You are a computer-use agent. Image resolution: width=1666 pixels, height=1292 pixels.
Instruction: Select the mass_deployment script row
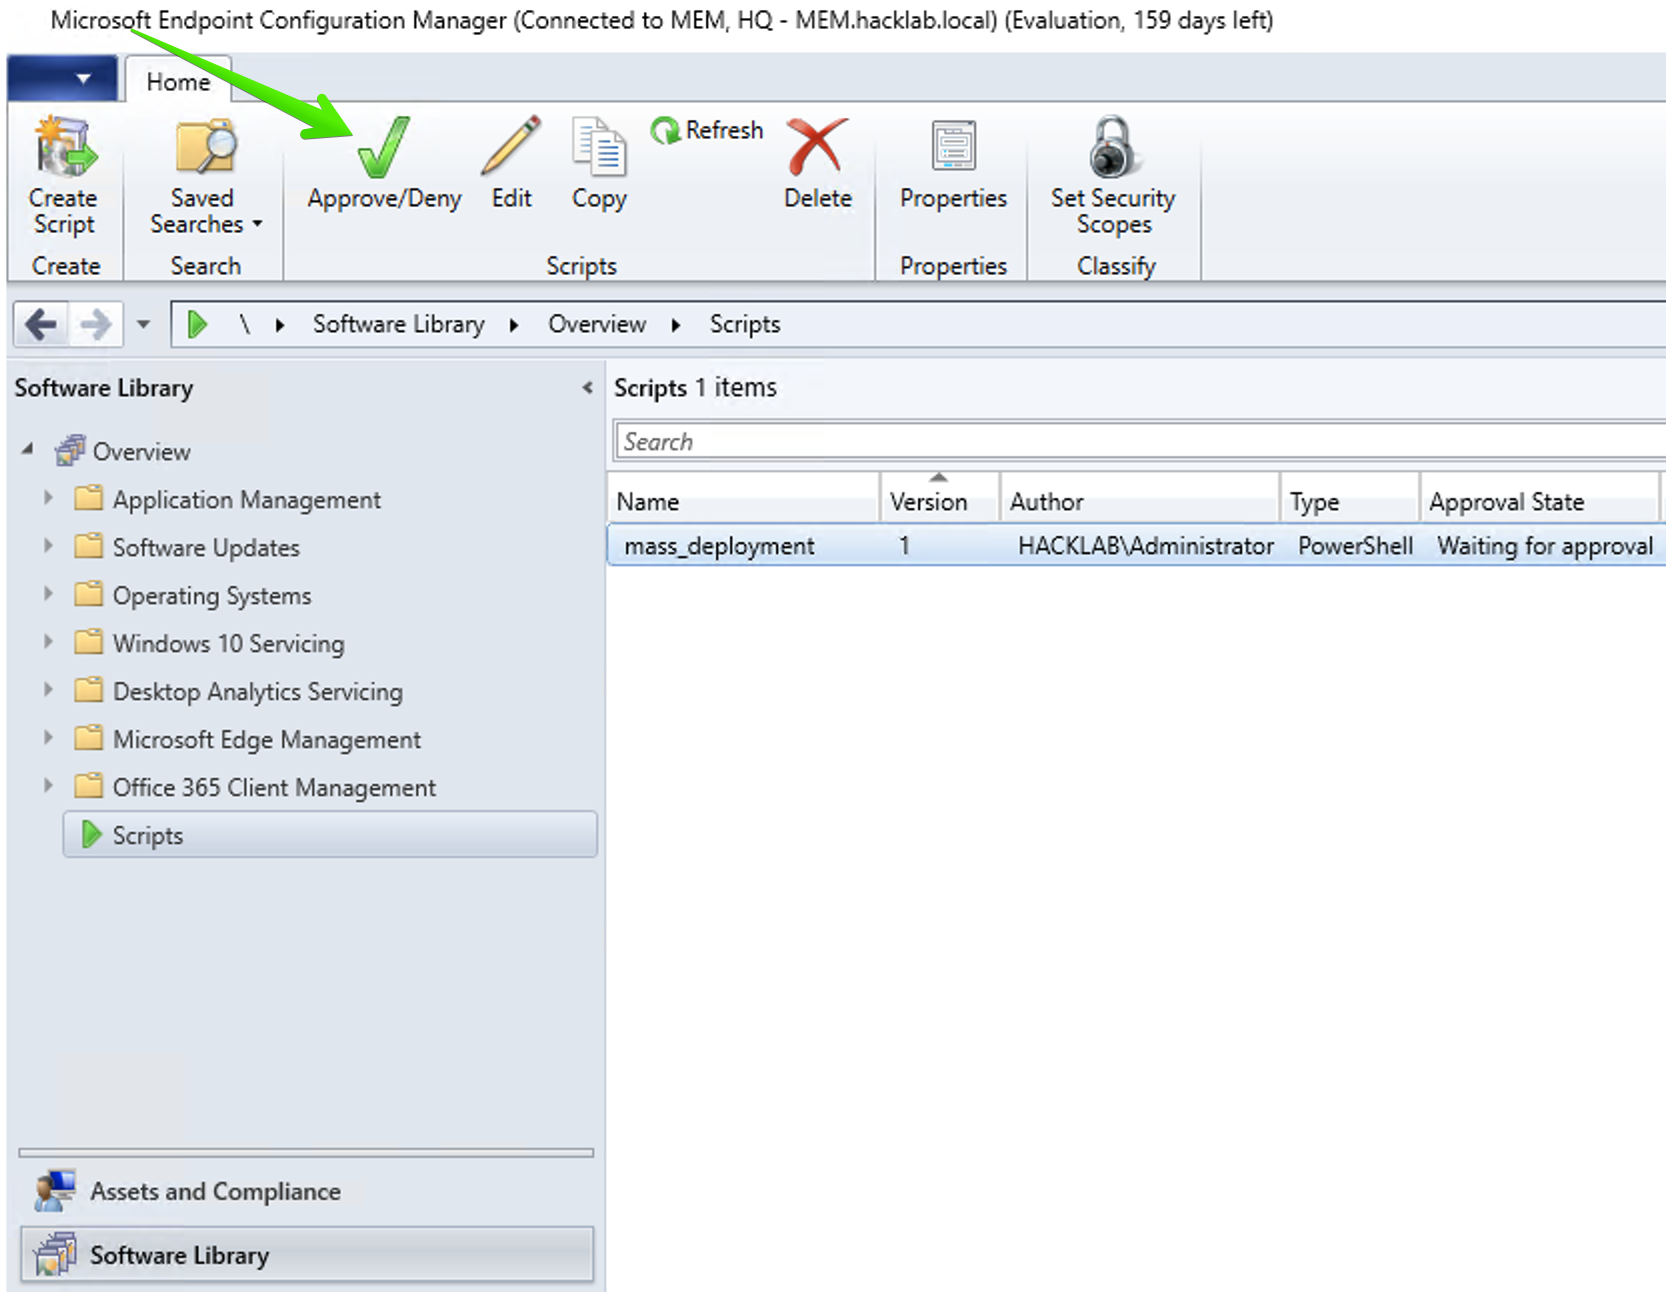[719, 546]
